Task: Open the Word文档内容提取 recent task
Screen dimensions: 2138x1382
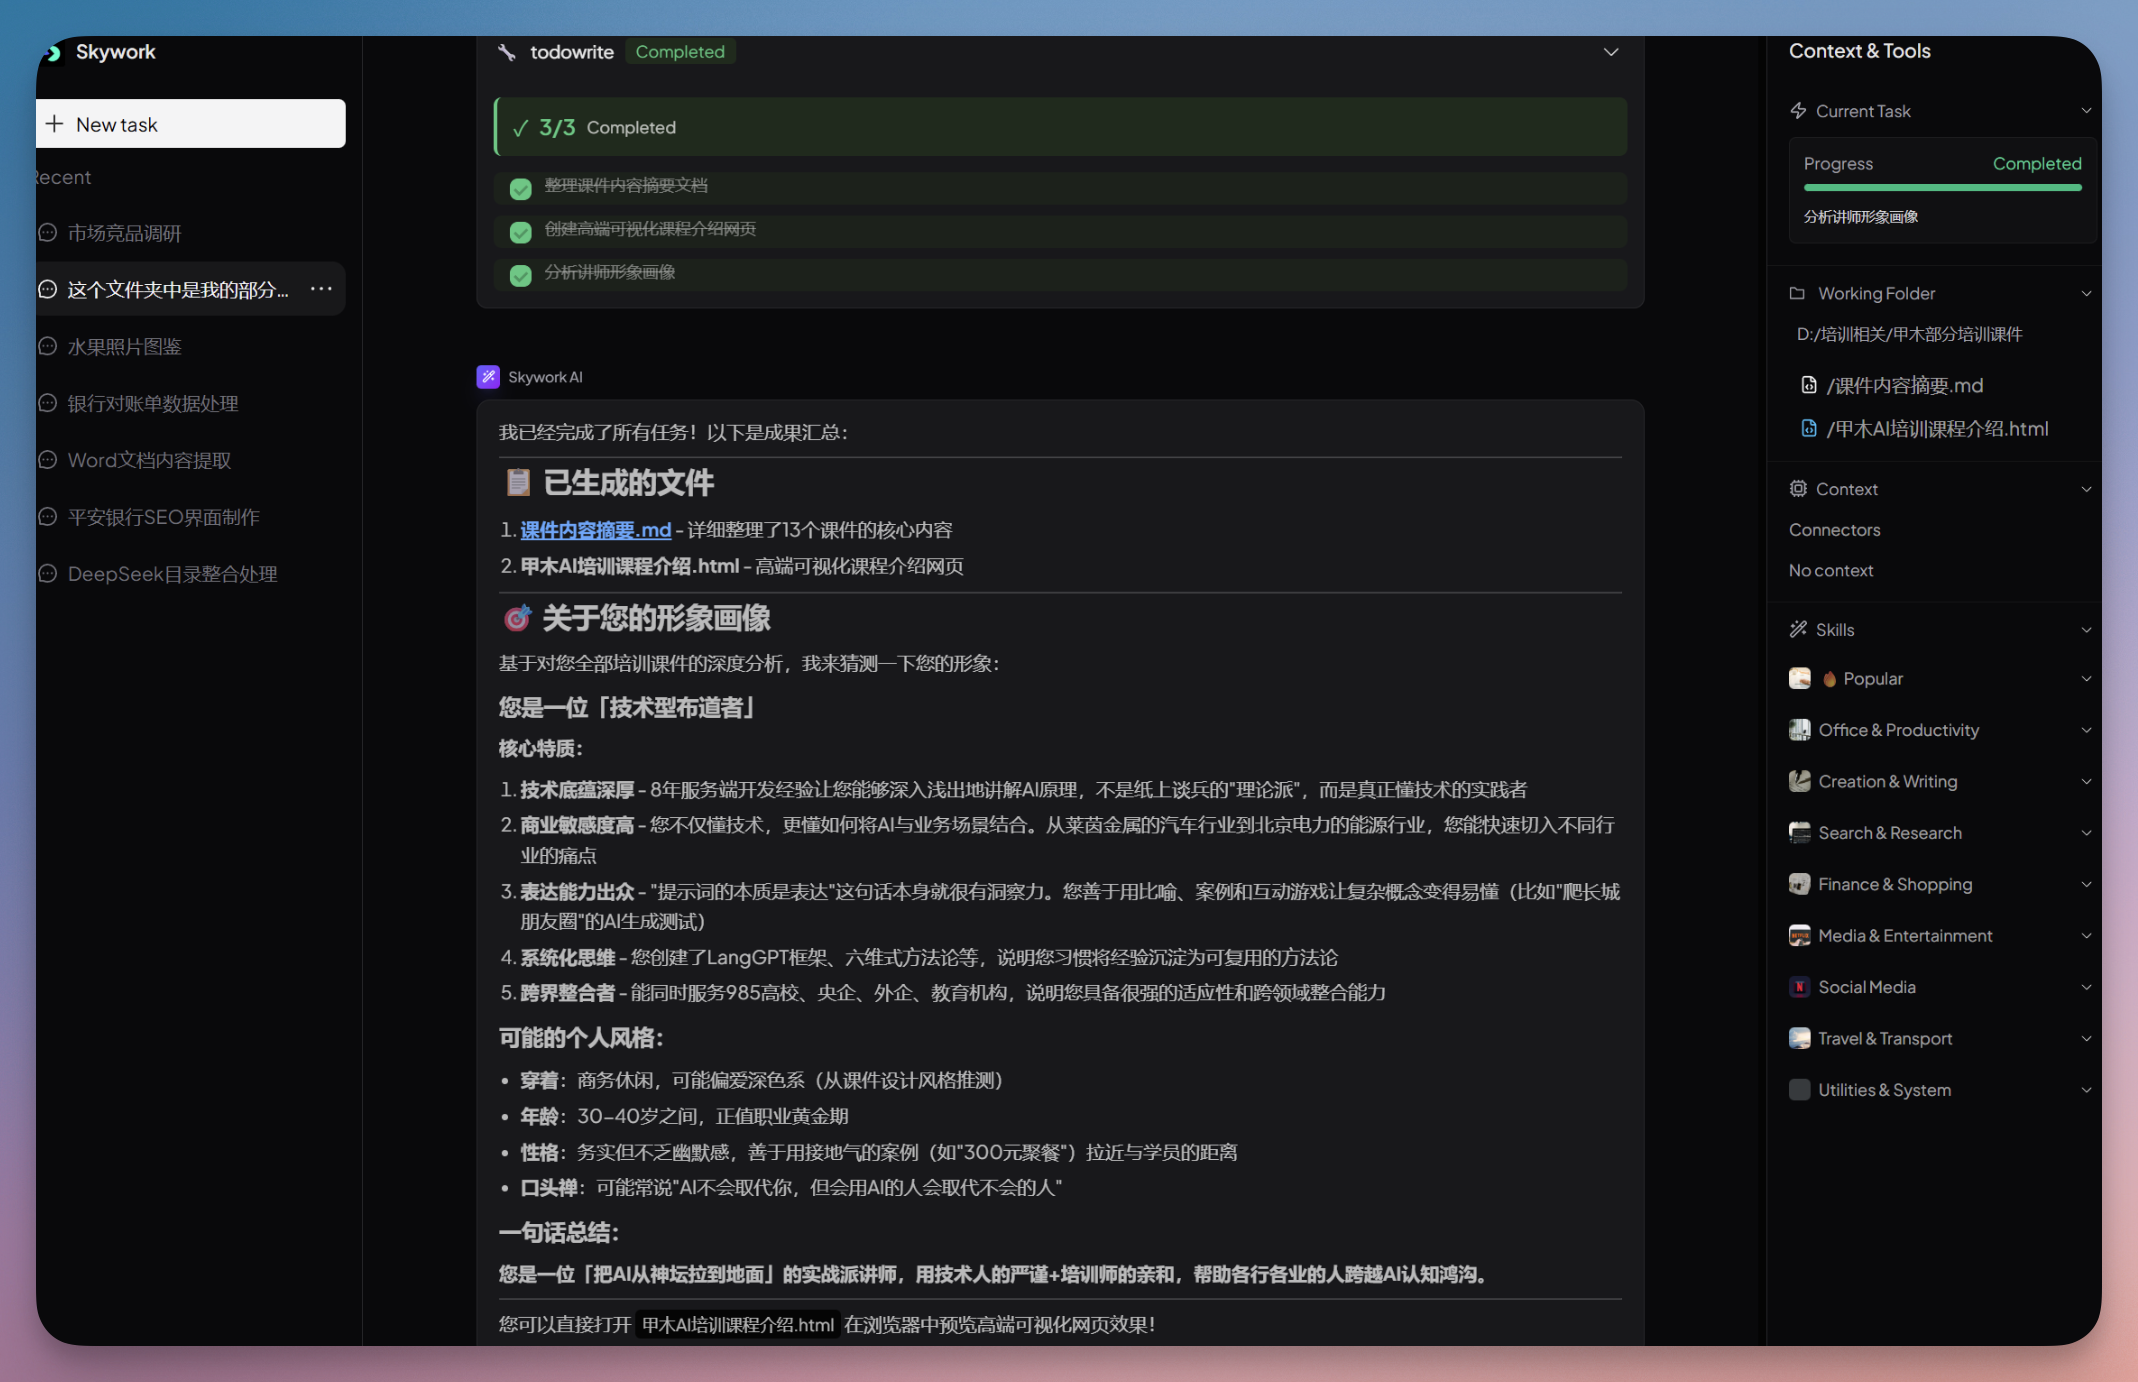Action: click(x=191, y=460)
